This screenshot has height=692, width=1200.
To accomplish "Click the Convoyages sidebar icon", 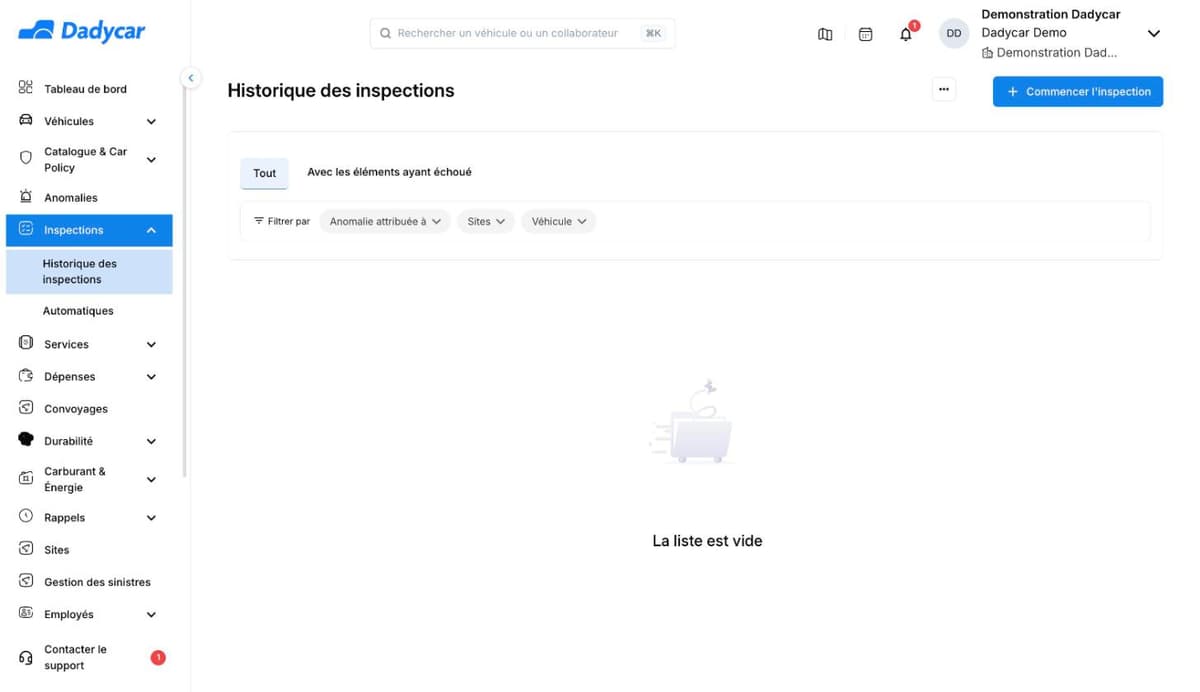I will tap(26, 408).
